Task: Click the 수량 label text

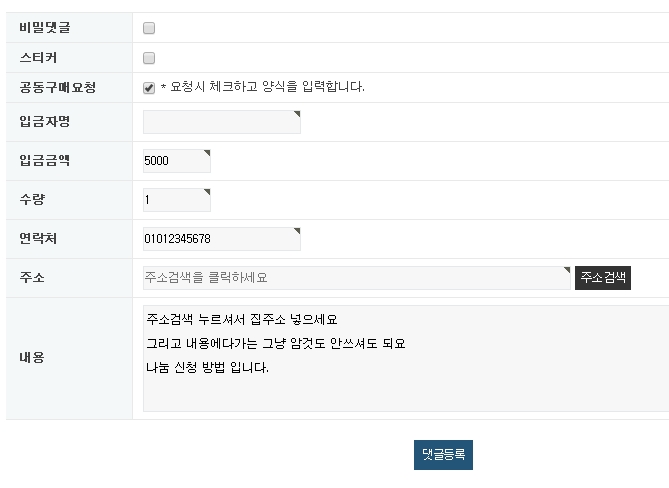Action: click(32, 200)
